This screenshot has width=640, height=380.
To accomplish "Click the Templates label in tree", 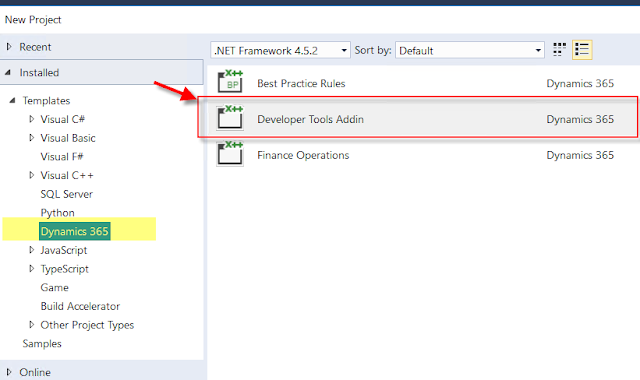I will (46, 100).
